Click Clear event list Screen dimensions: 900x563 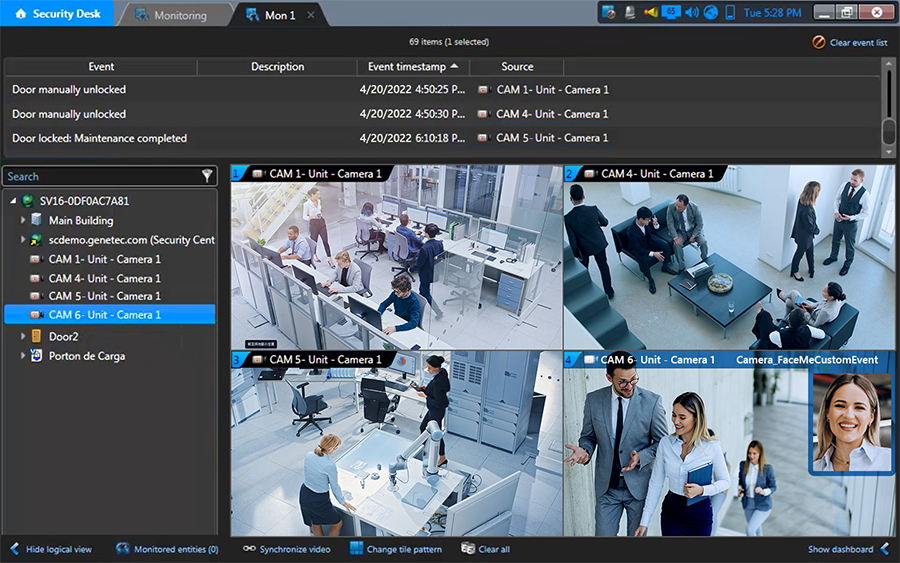pos(850,43)
